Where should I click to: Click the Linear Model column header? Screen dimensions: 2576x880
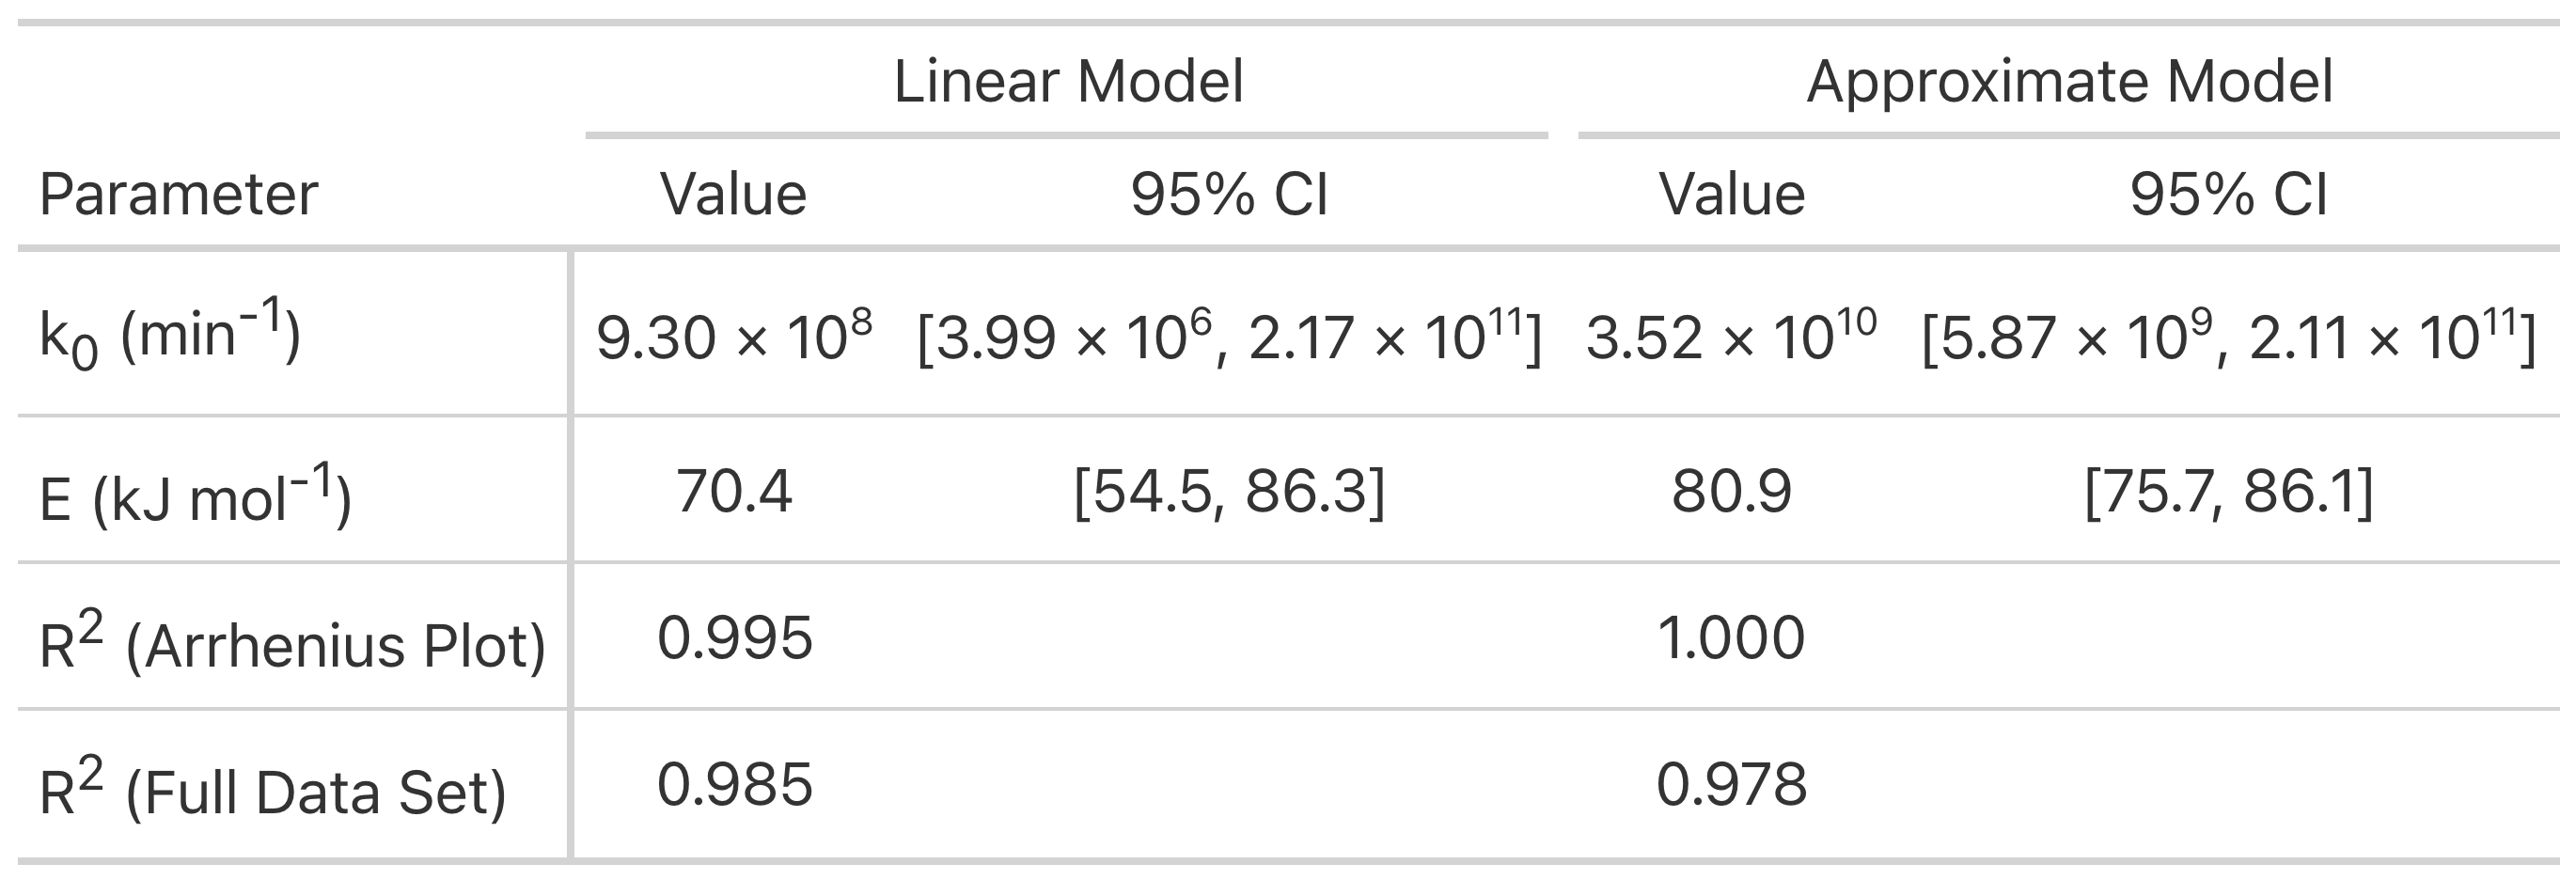(1068, 81)
